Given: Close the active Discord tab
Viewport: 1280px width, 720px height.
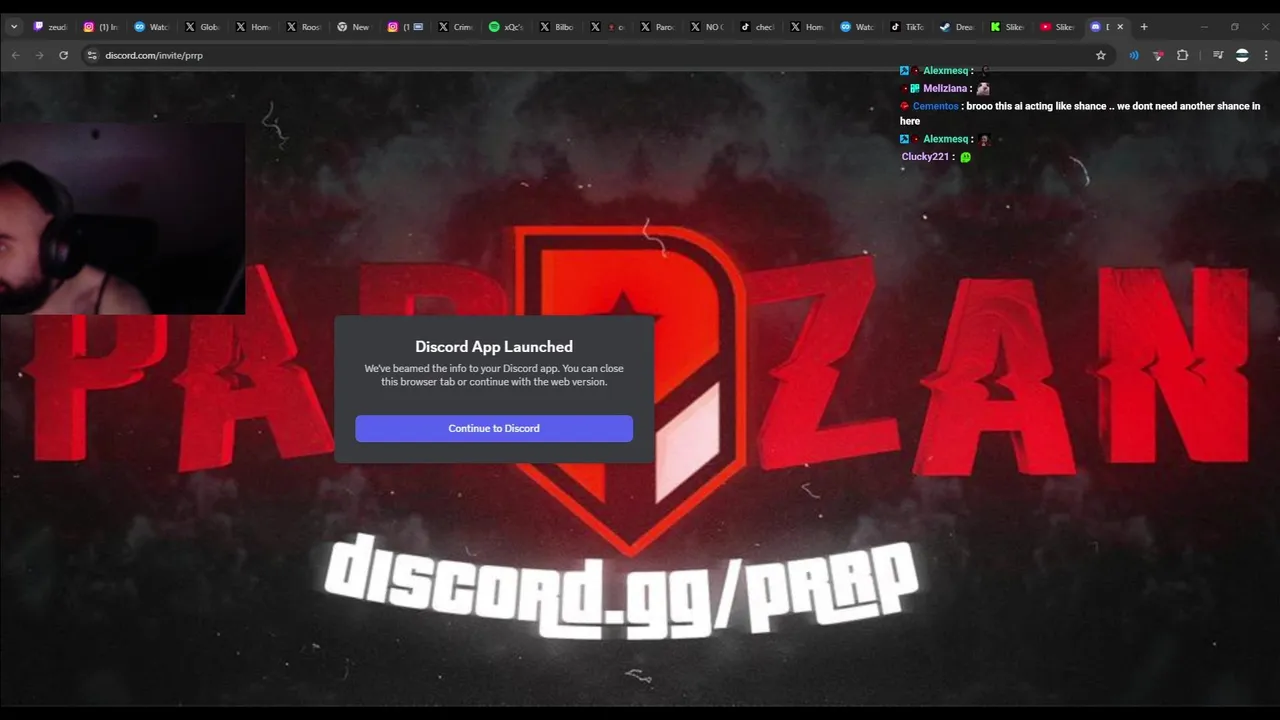Looking at the screenshot, I should [x=1120, y=27].
